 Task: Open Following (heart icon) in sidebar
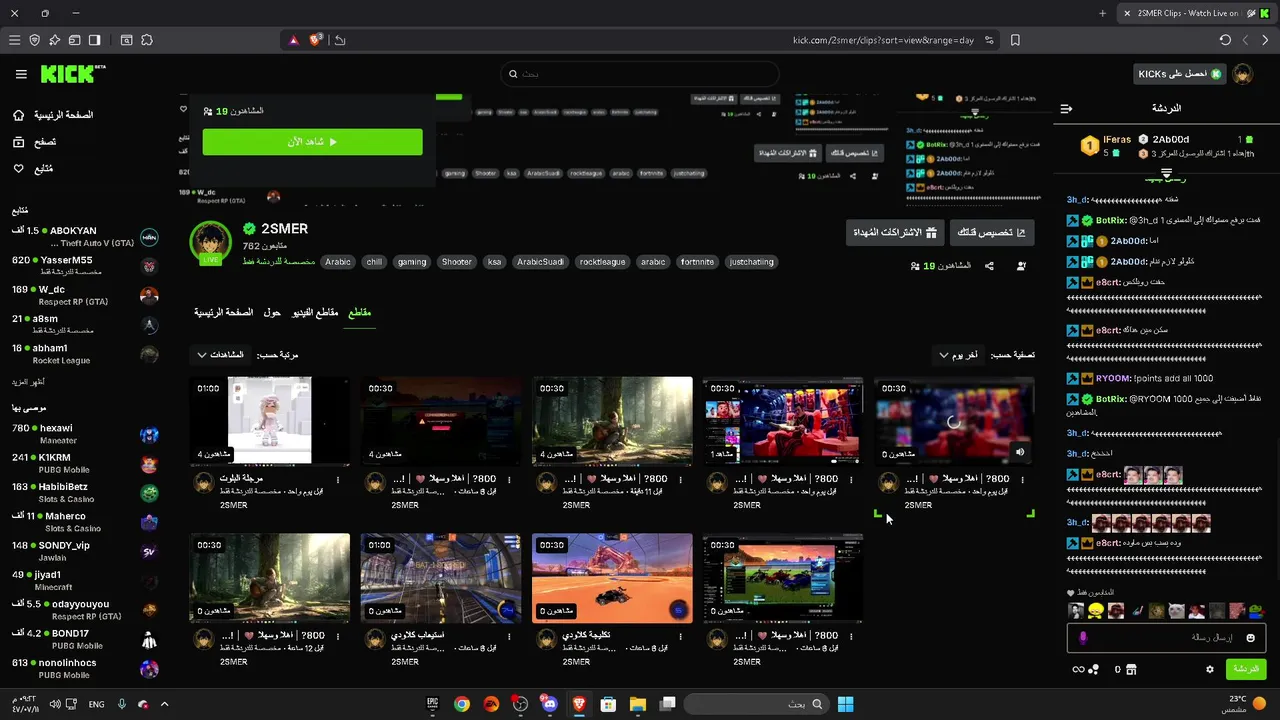pos(18,169)
